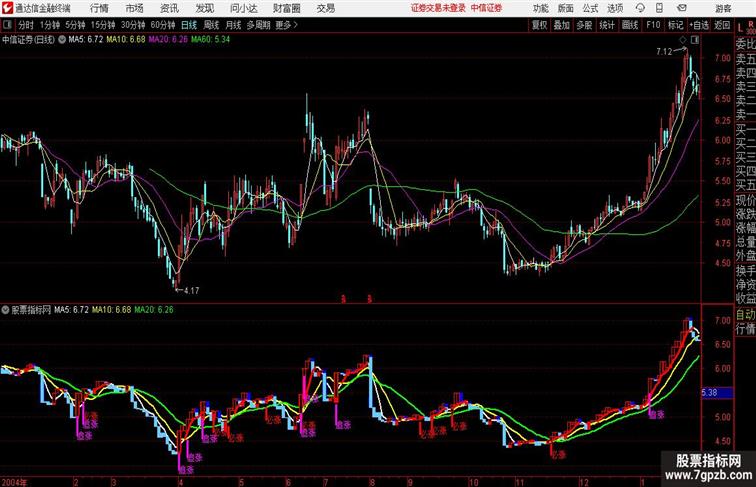
Task: Click the 游客 guest account label
Action: [723, 8]
